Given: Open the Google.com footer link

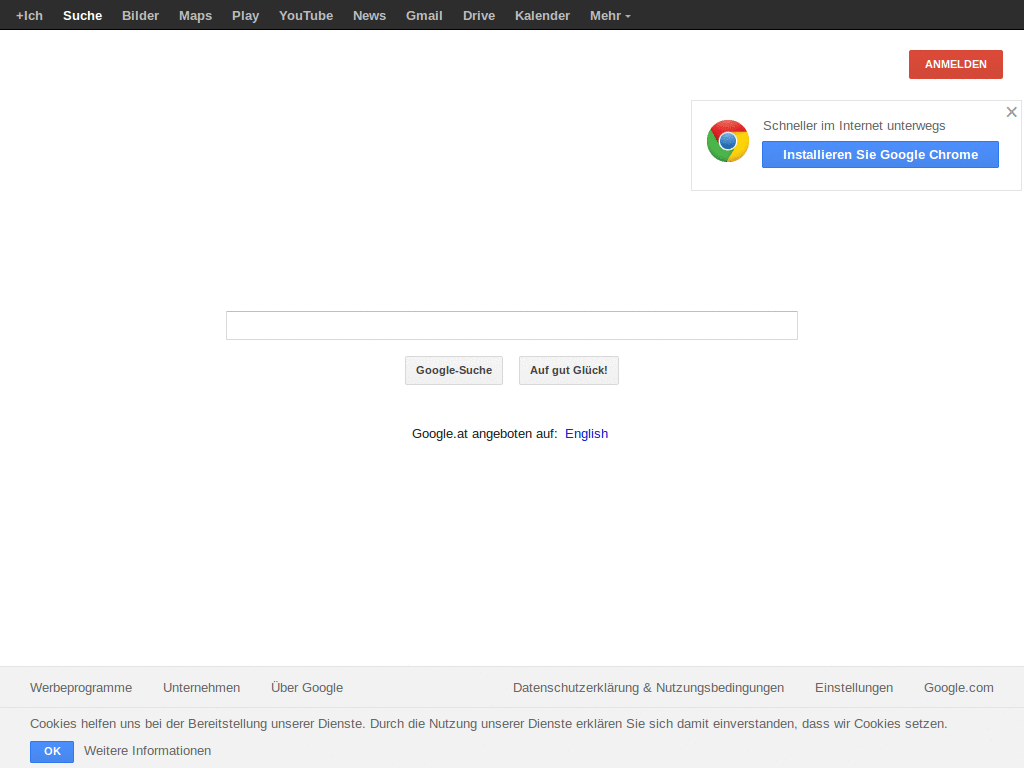Looking at the screenshot, I should pos(959,688).
